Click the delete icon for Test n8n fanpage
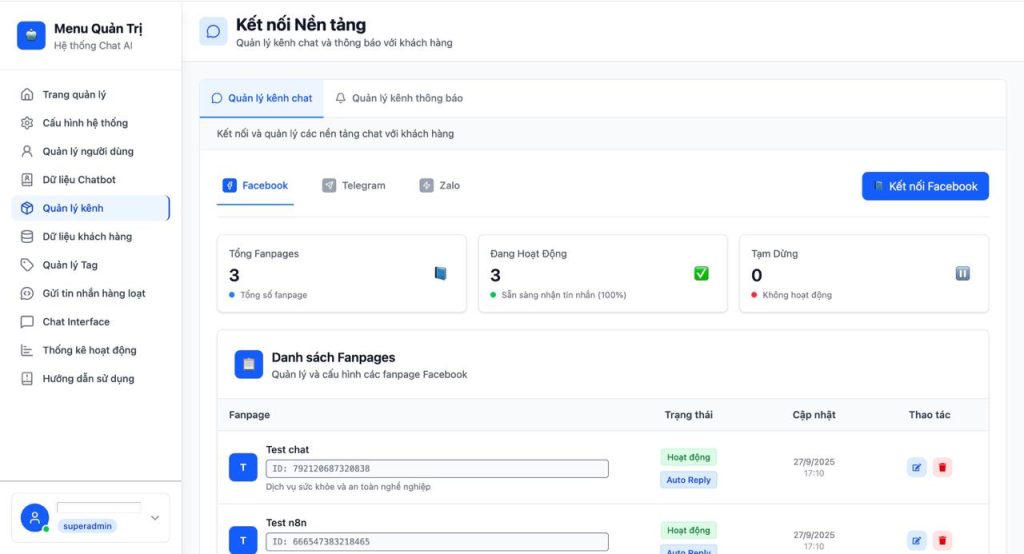Screen dimensions: 1024x554 pyautogui.click(x=942, y=540)
